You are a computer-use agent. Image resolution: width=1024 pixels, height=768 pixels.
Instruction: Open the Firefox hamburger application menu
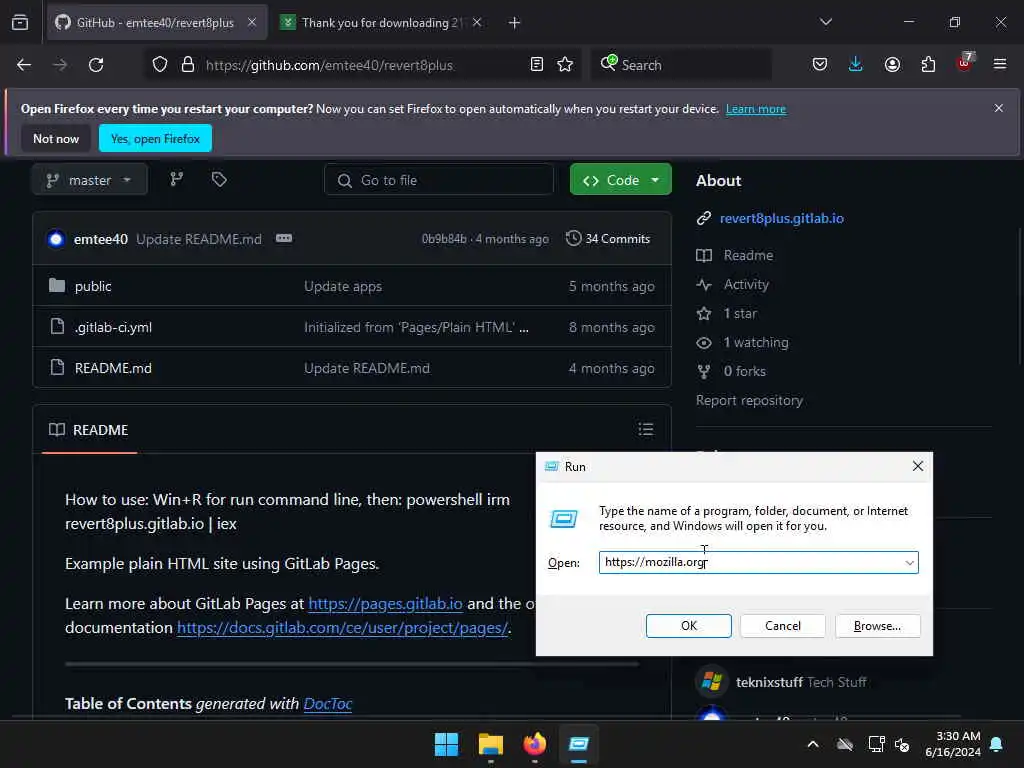tap(1000, 65)
